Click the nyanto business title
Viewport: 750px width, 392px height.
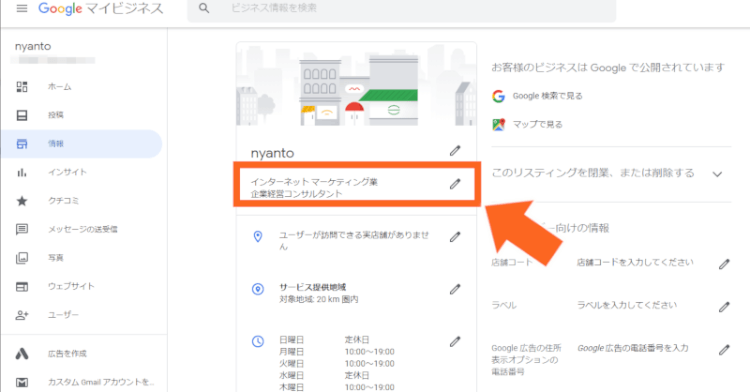pyautogui.click(x=273, y=153)
